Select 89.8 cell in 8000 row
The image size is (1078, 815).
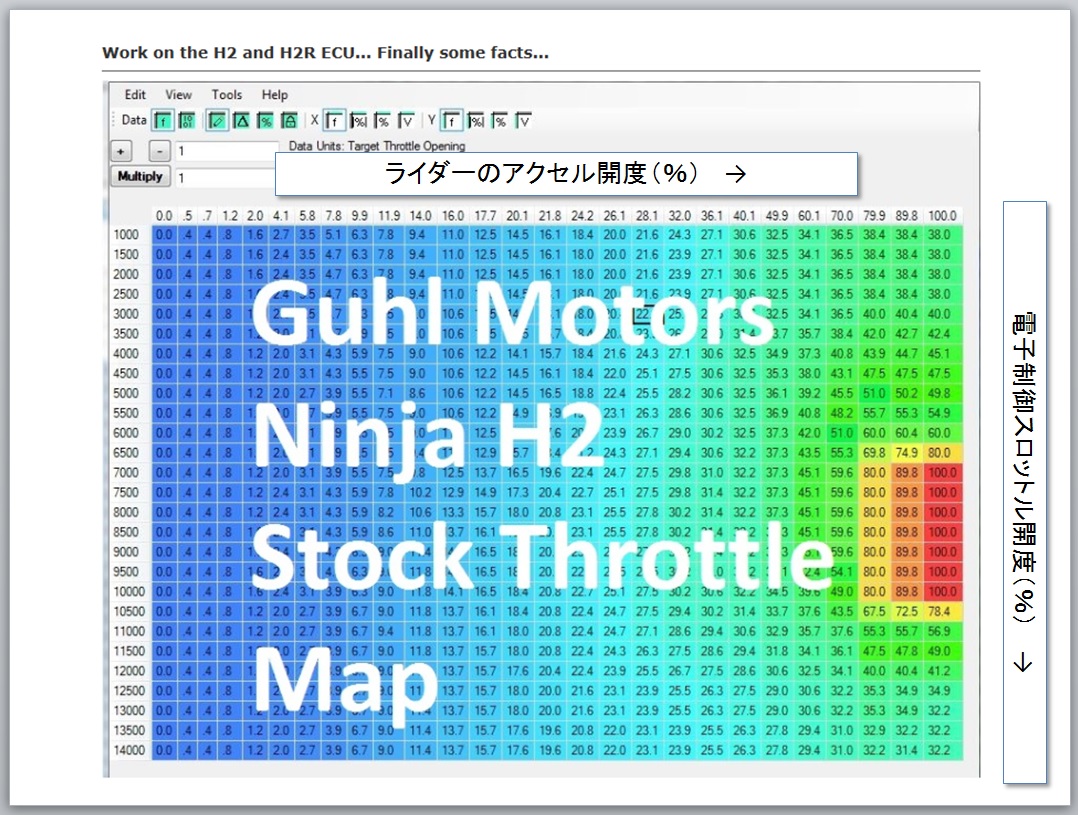point(906,512)
